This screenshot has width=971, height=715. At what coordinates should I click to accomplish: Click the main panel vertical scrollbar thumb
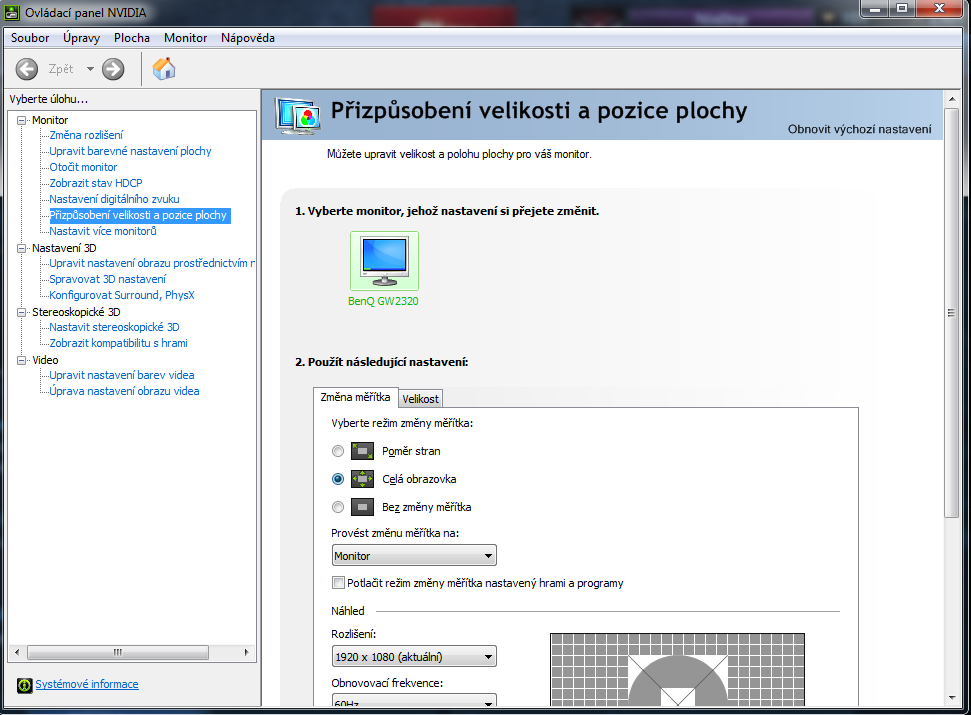tap(951, 313)
